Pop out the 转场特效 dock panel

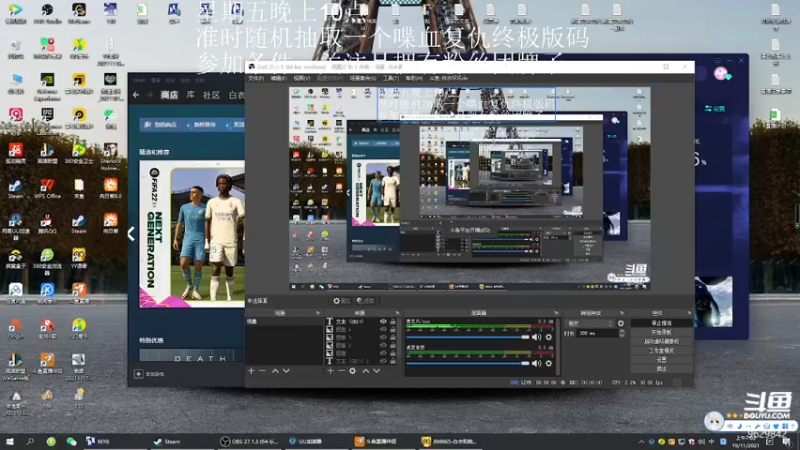pyautogui.click(x=622, y=313)
